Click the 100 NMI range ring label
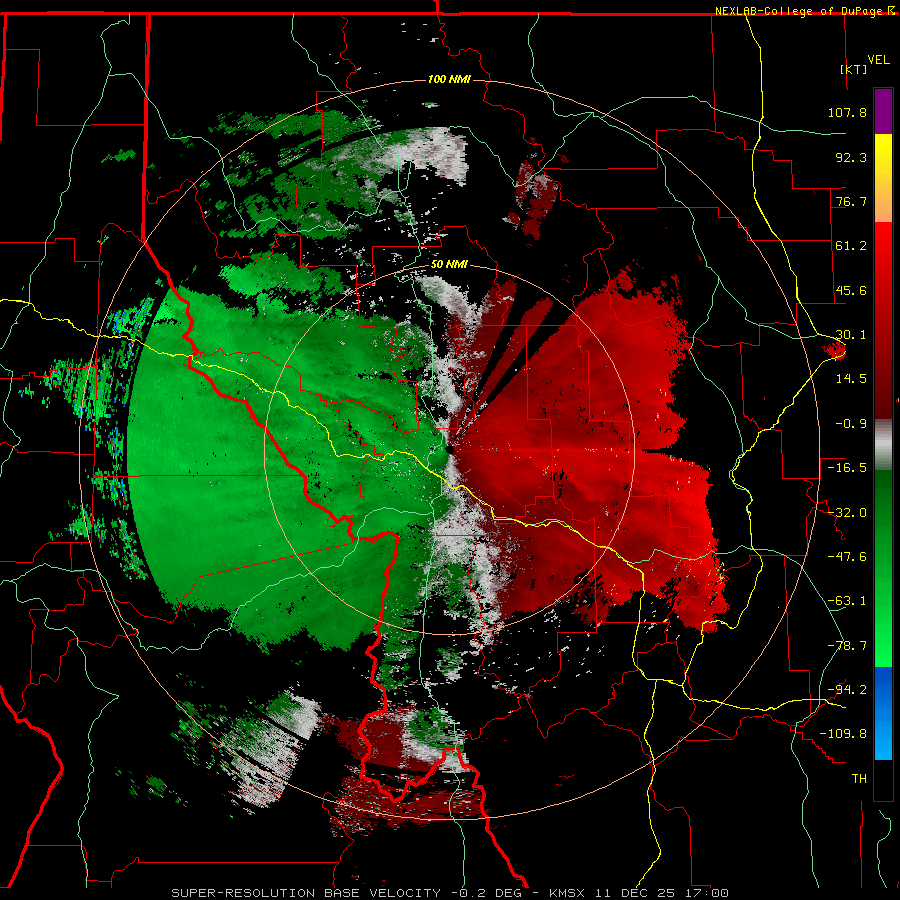The width and height of the screenshot is (900, 900). pos(449,79)
